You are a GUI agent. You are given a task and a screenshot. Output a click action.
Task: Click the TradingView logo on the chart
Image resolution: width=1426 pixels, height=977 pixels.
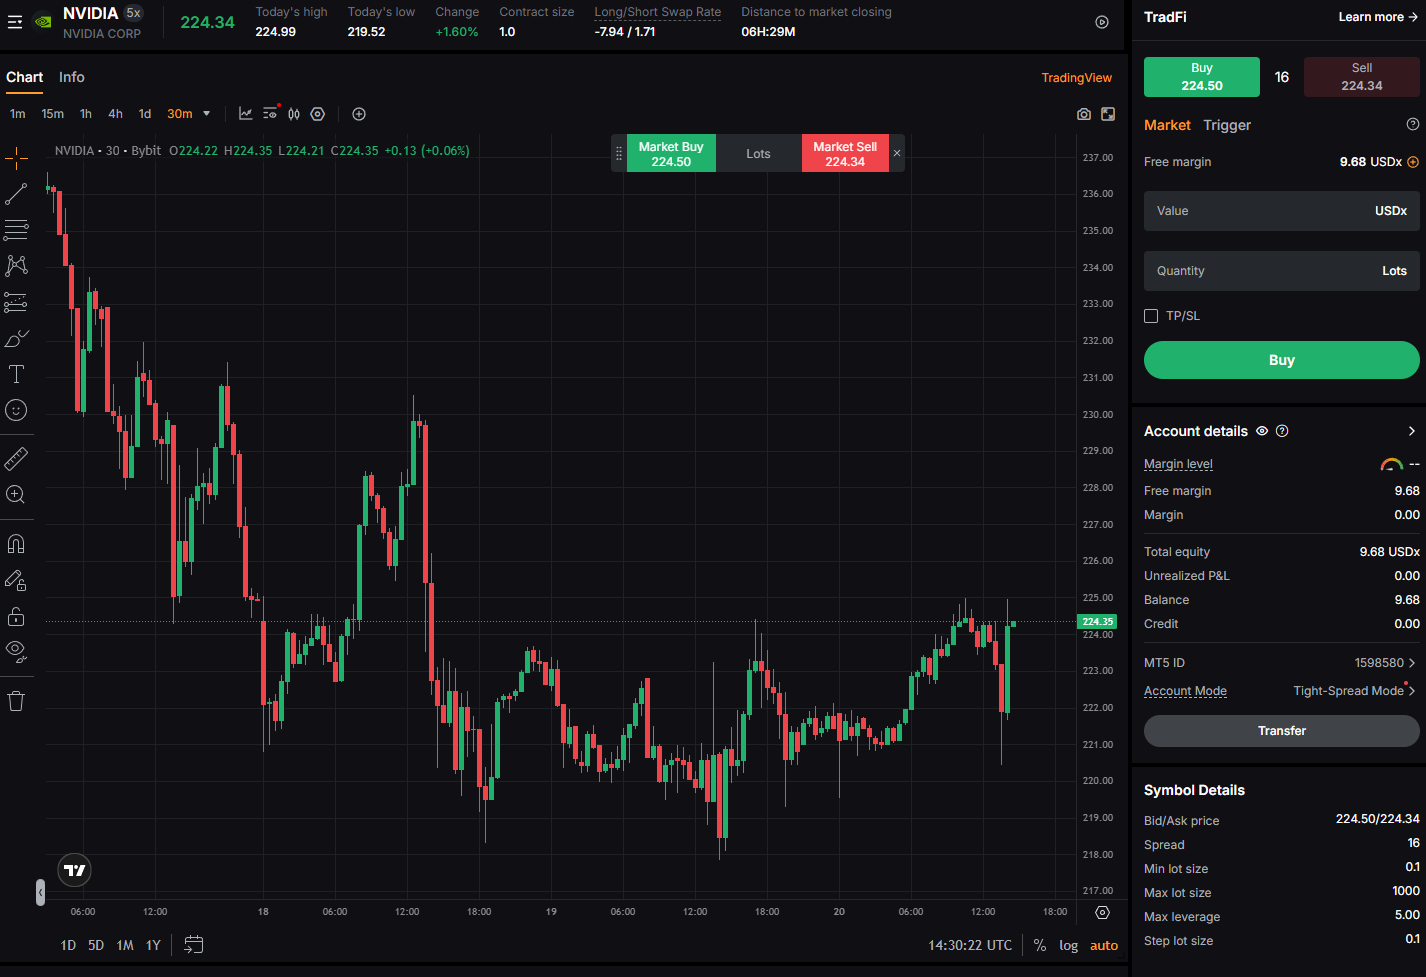point(75,870)
